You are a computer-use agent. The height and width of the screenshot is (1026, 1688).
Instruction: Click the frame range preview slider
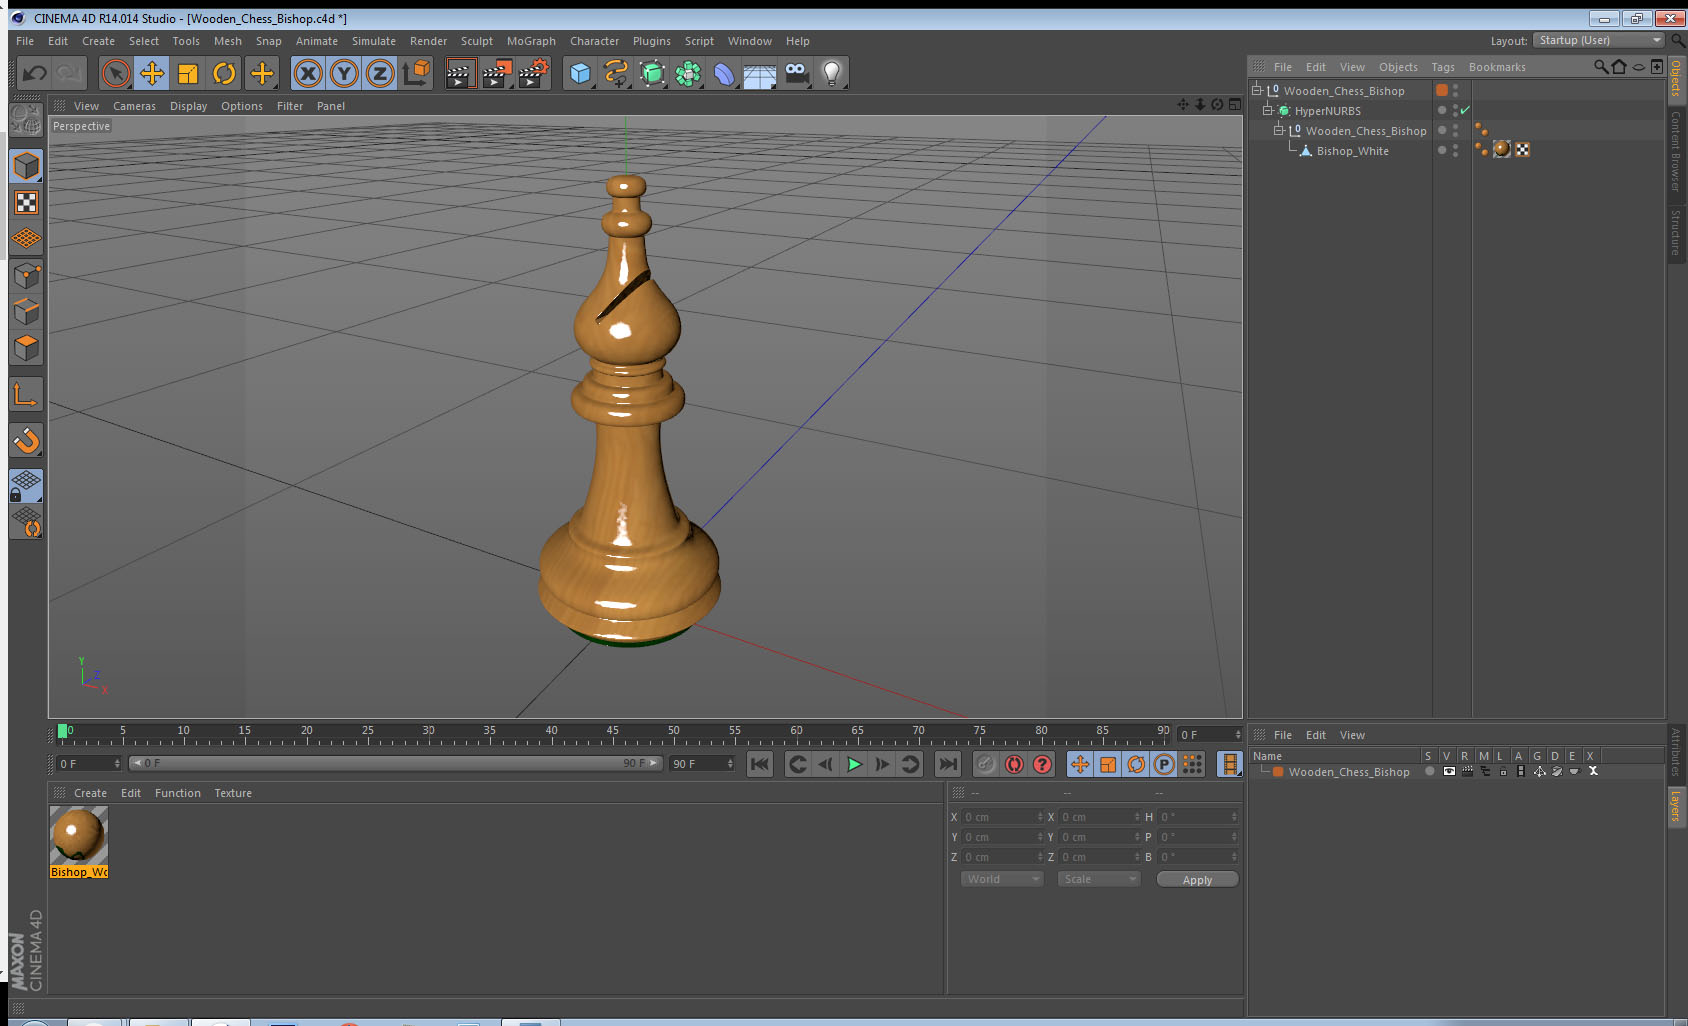coord(396,763)
